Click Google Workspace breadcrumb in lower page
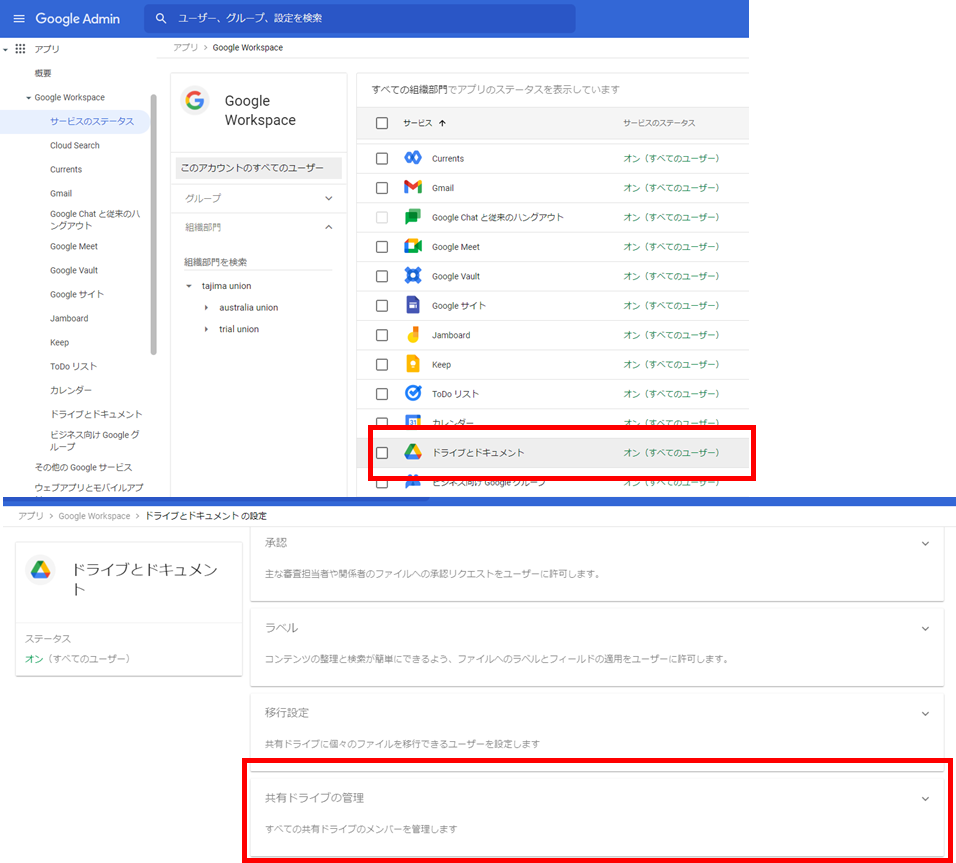 click(x=94, y=516)
